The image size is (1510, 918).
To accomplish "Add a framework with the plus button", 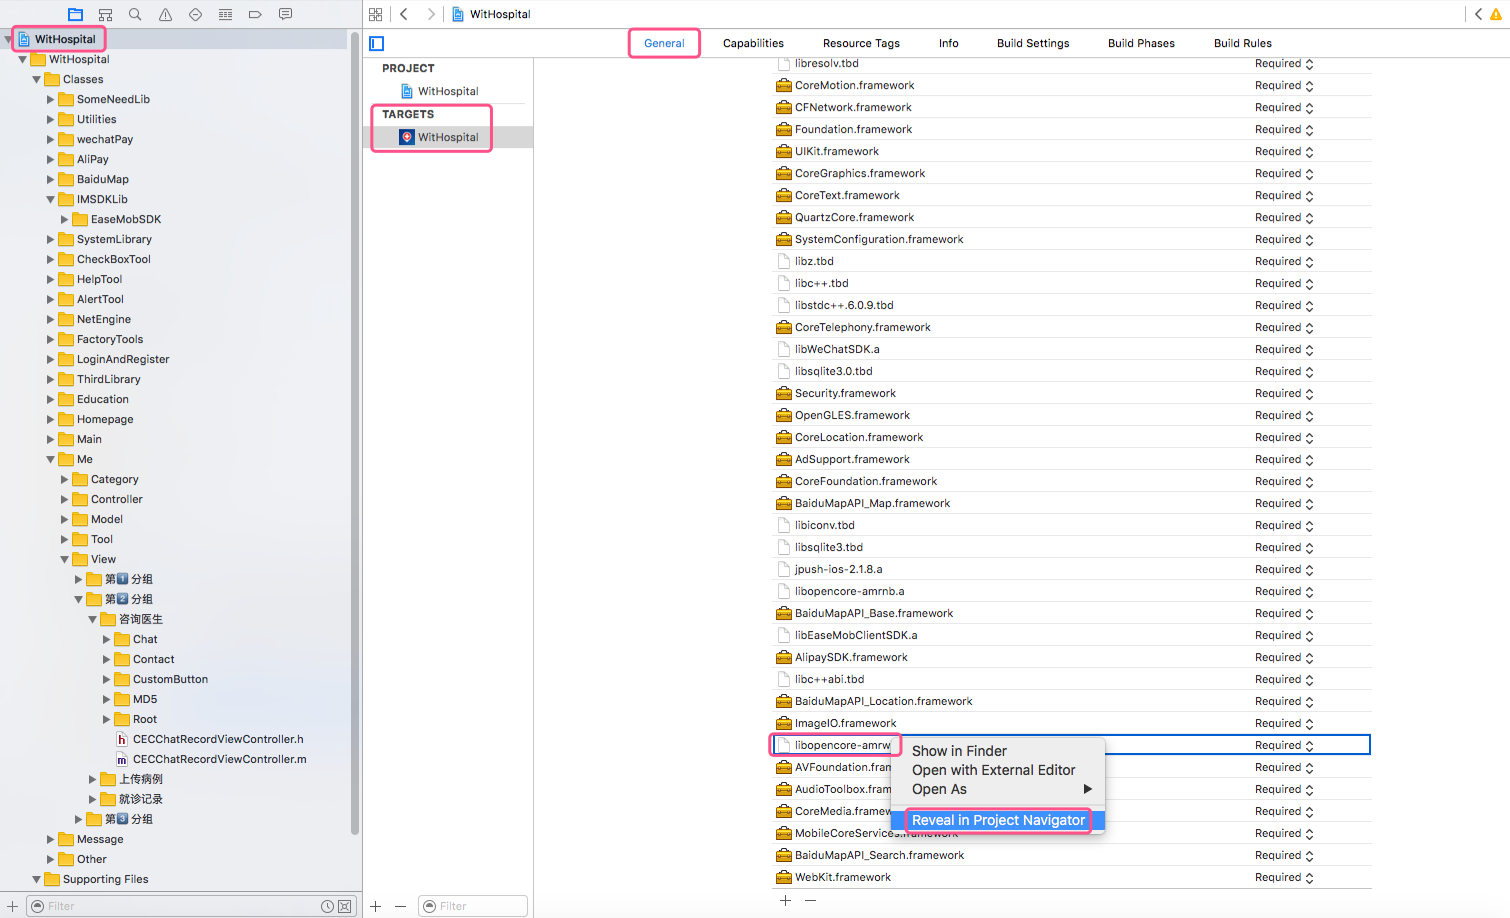I will (785, 900).
